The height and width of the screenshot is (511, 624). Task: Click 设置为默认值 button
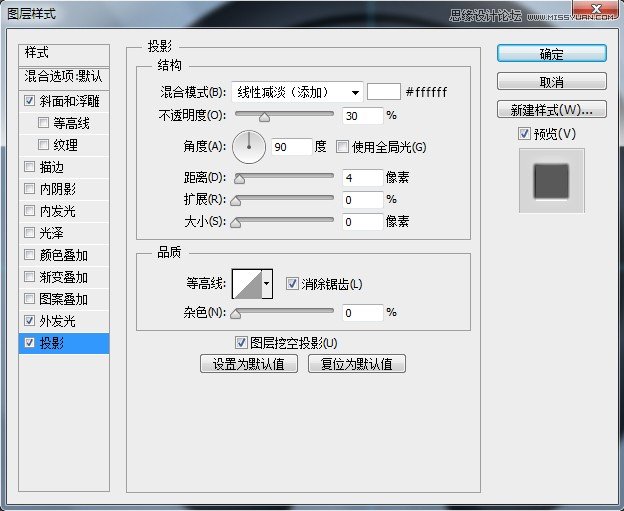click(x=249, y=364)
